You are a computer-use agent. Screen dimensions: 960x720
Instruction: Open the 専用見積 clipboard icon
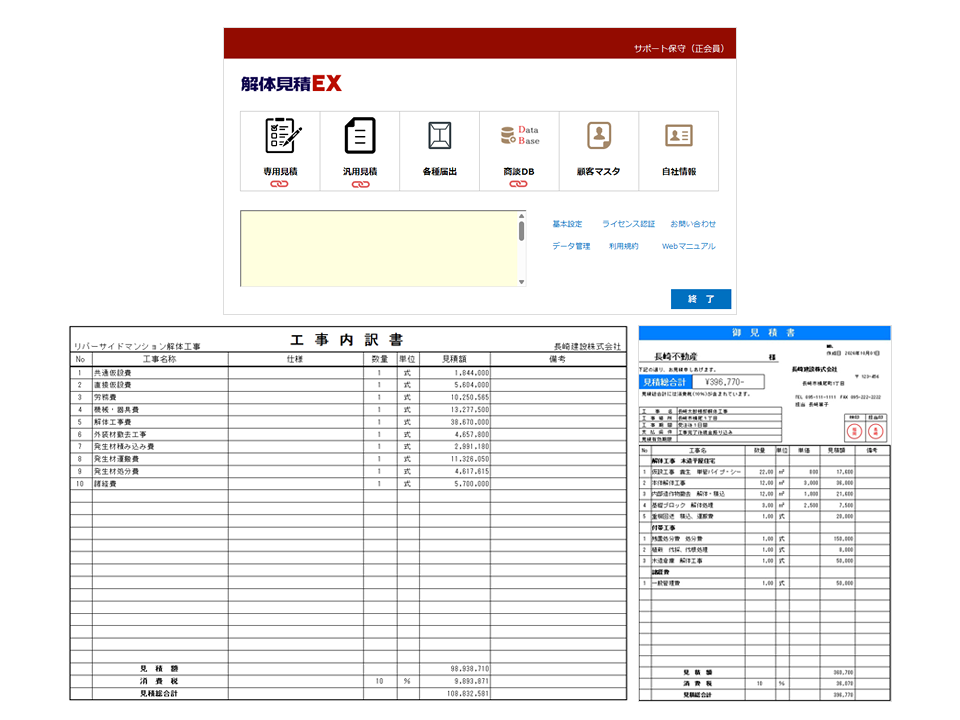[283, 135]
